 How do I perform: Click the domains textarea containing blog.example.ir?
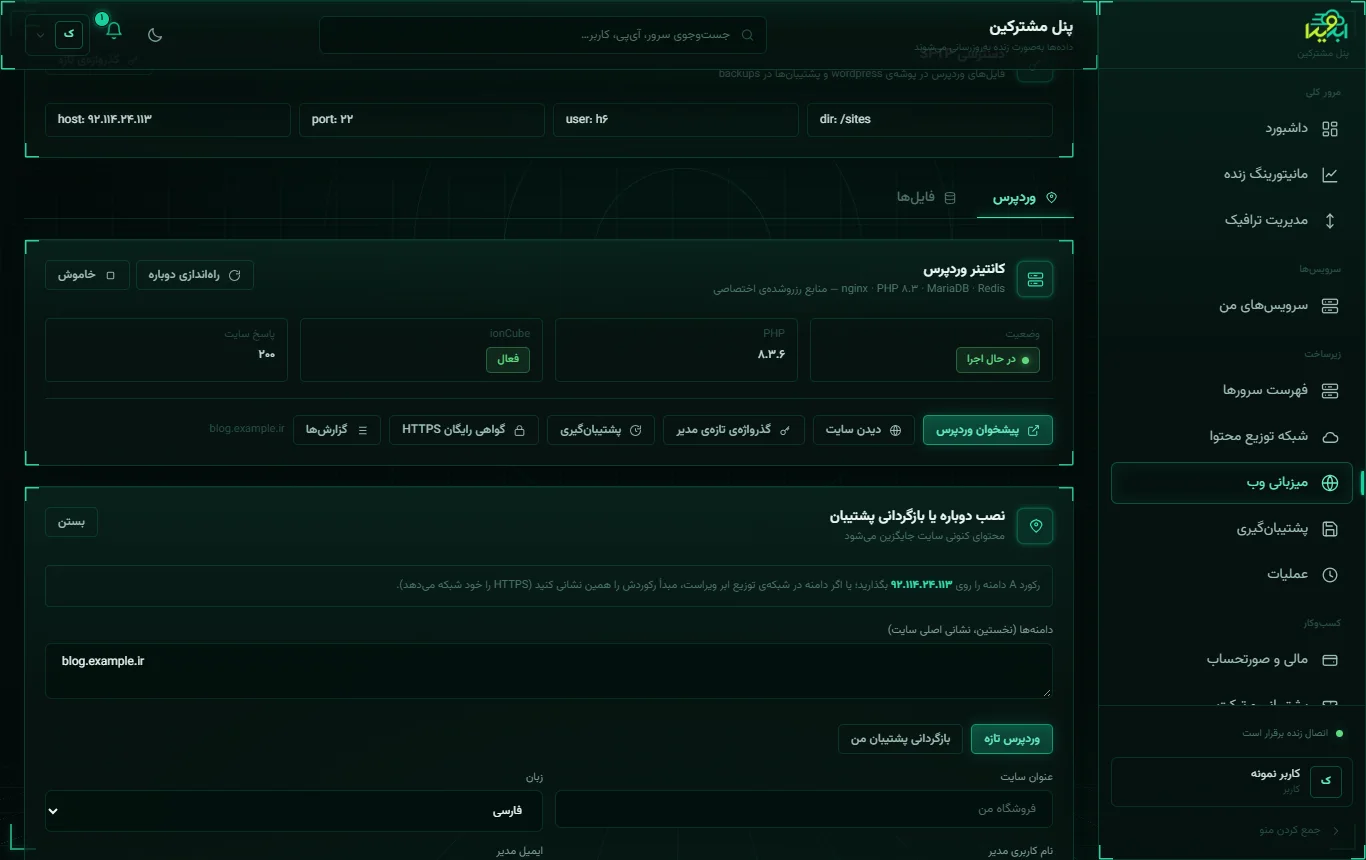(x=549, y=670)
